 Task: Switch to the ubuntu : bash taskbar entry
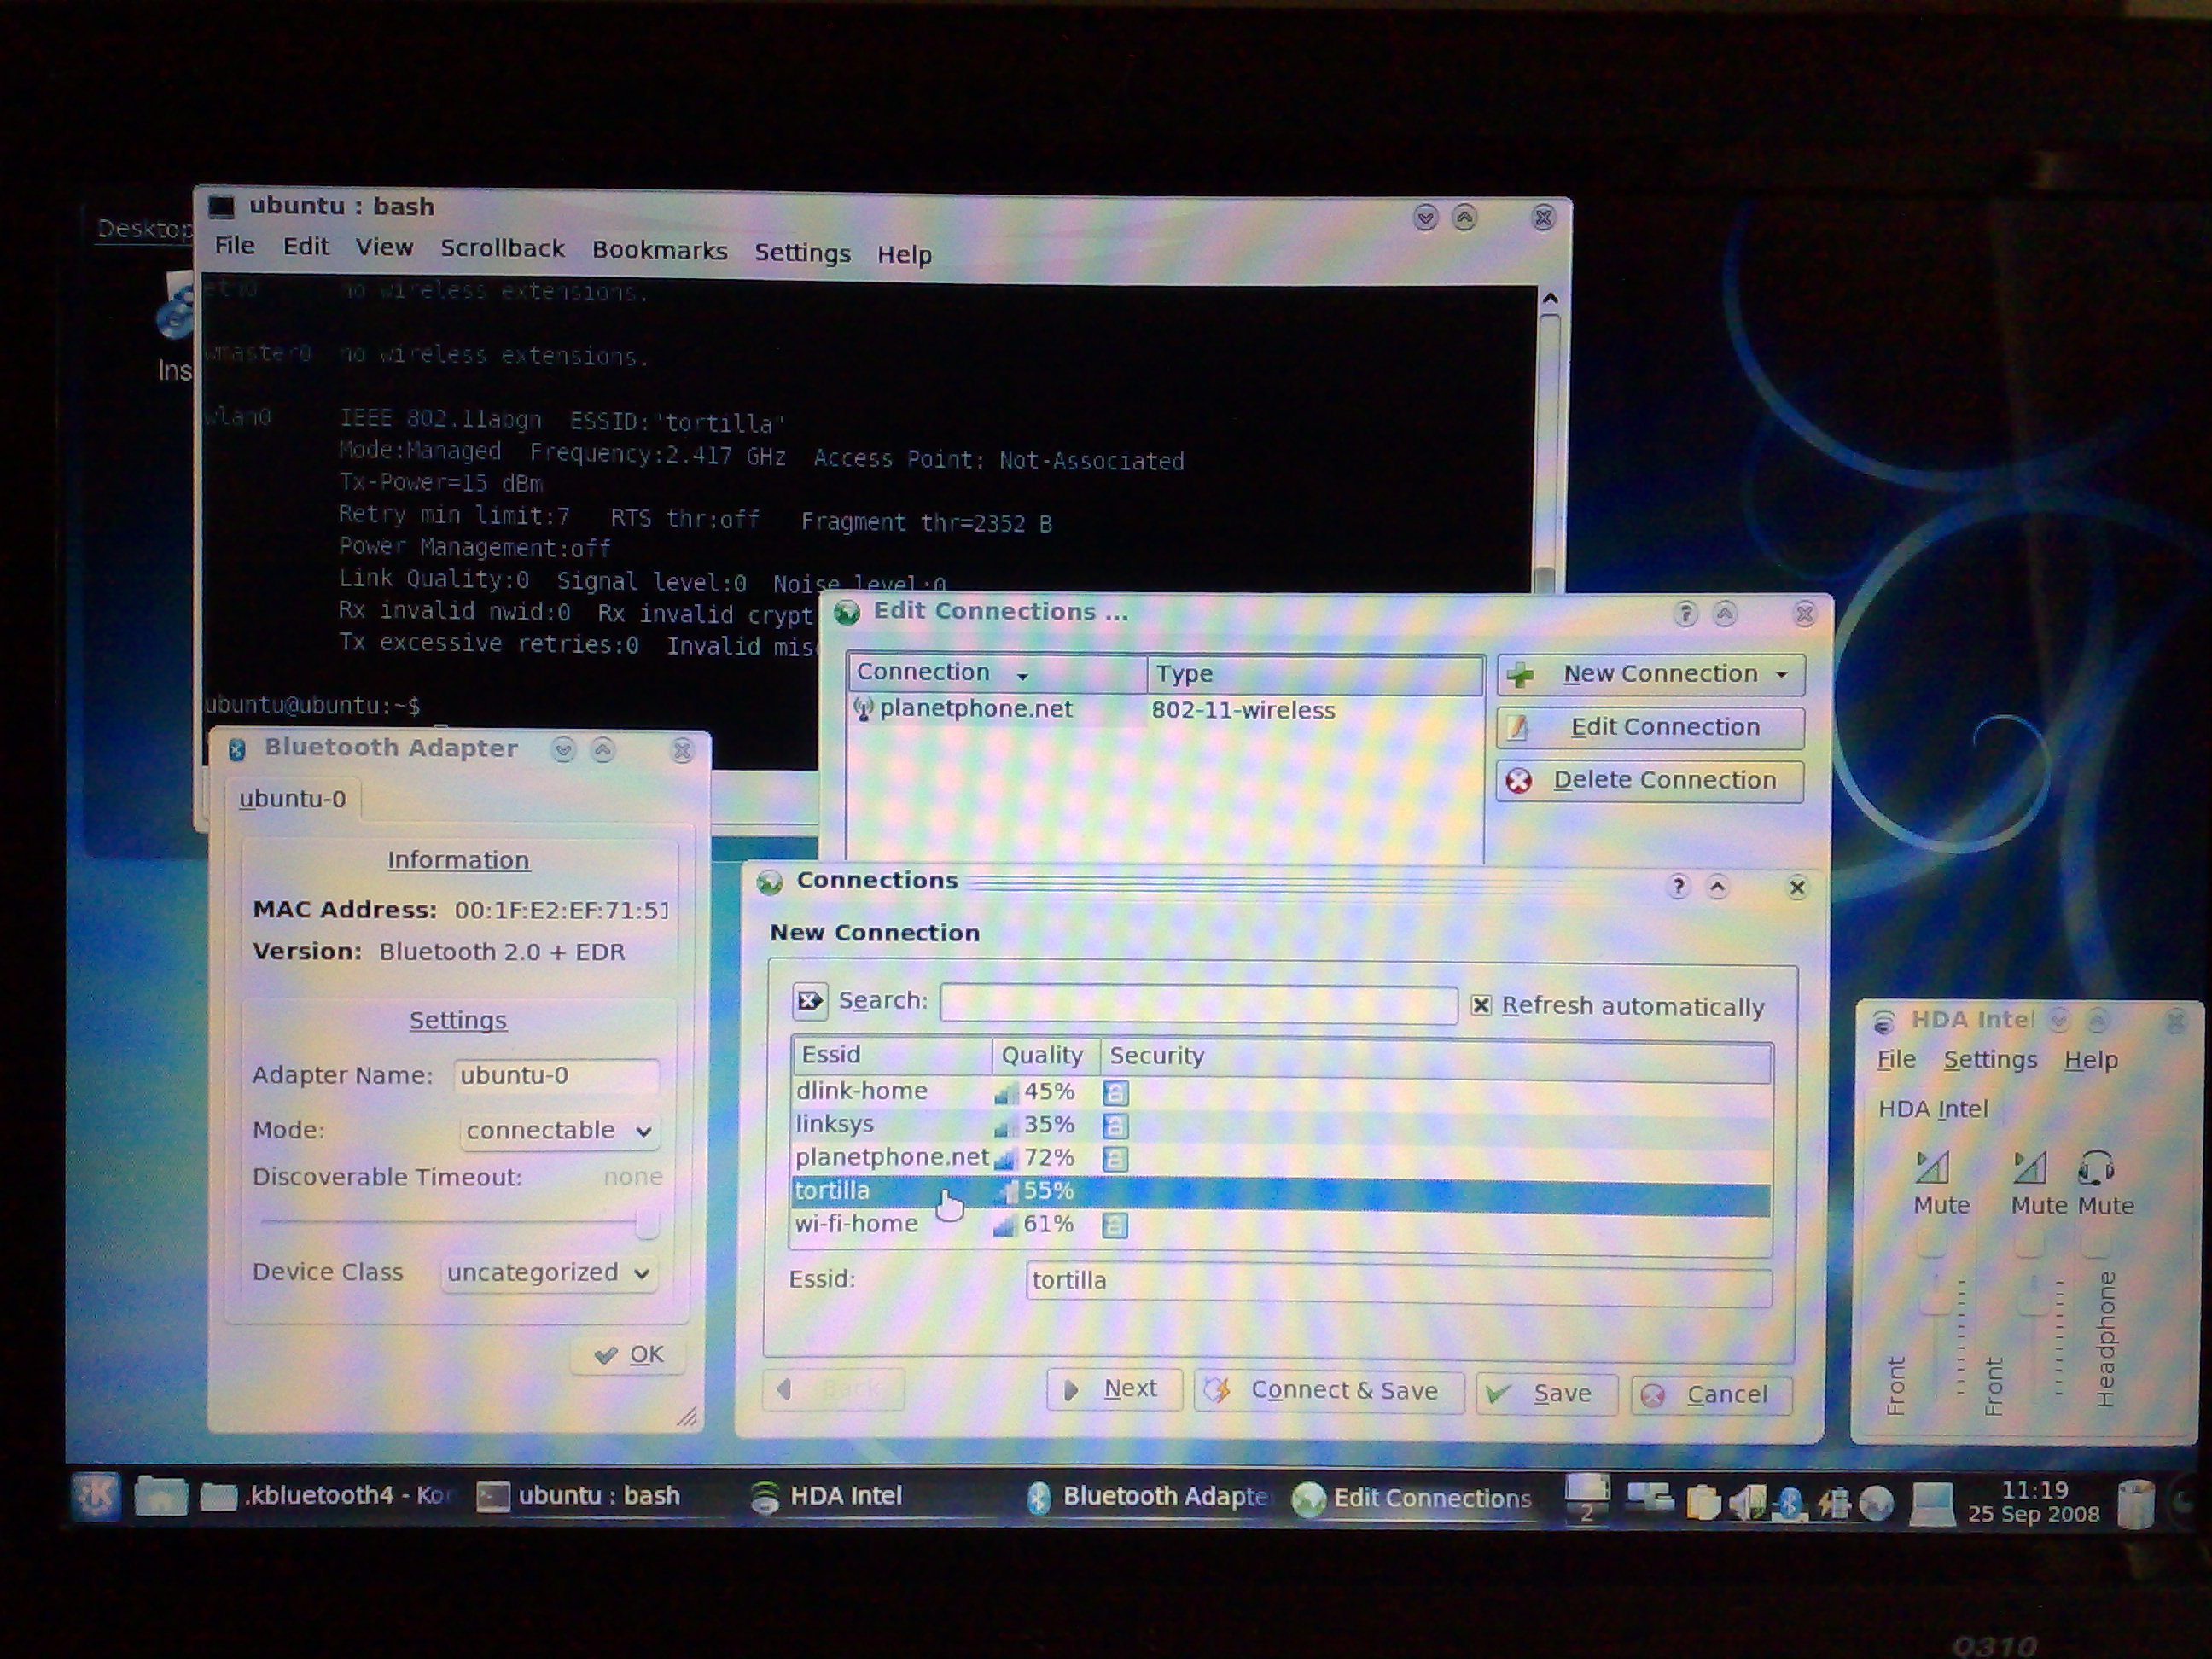579,1495
